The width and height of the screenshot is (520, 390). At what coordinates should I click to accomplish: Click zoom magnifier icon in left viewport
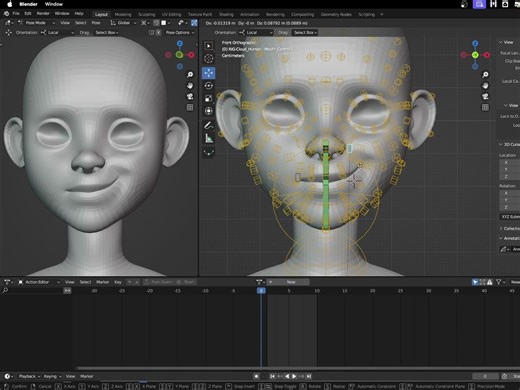tap(190, 75)
